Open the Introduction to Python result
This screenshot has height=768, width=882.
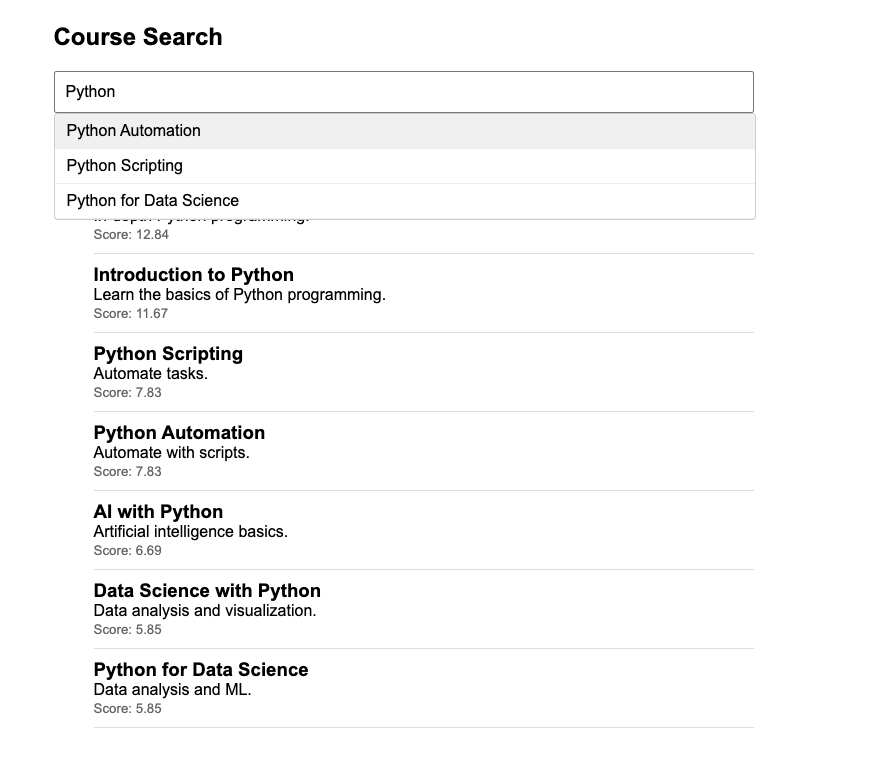point(194,275)
